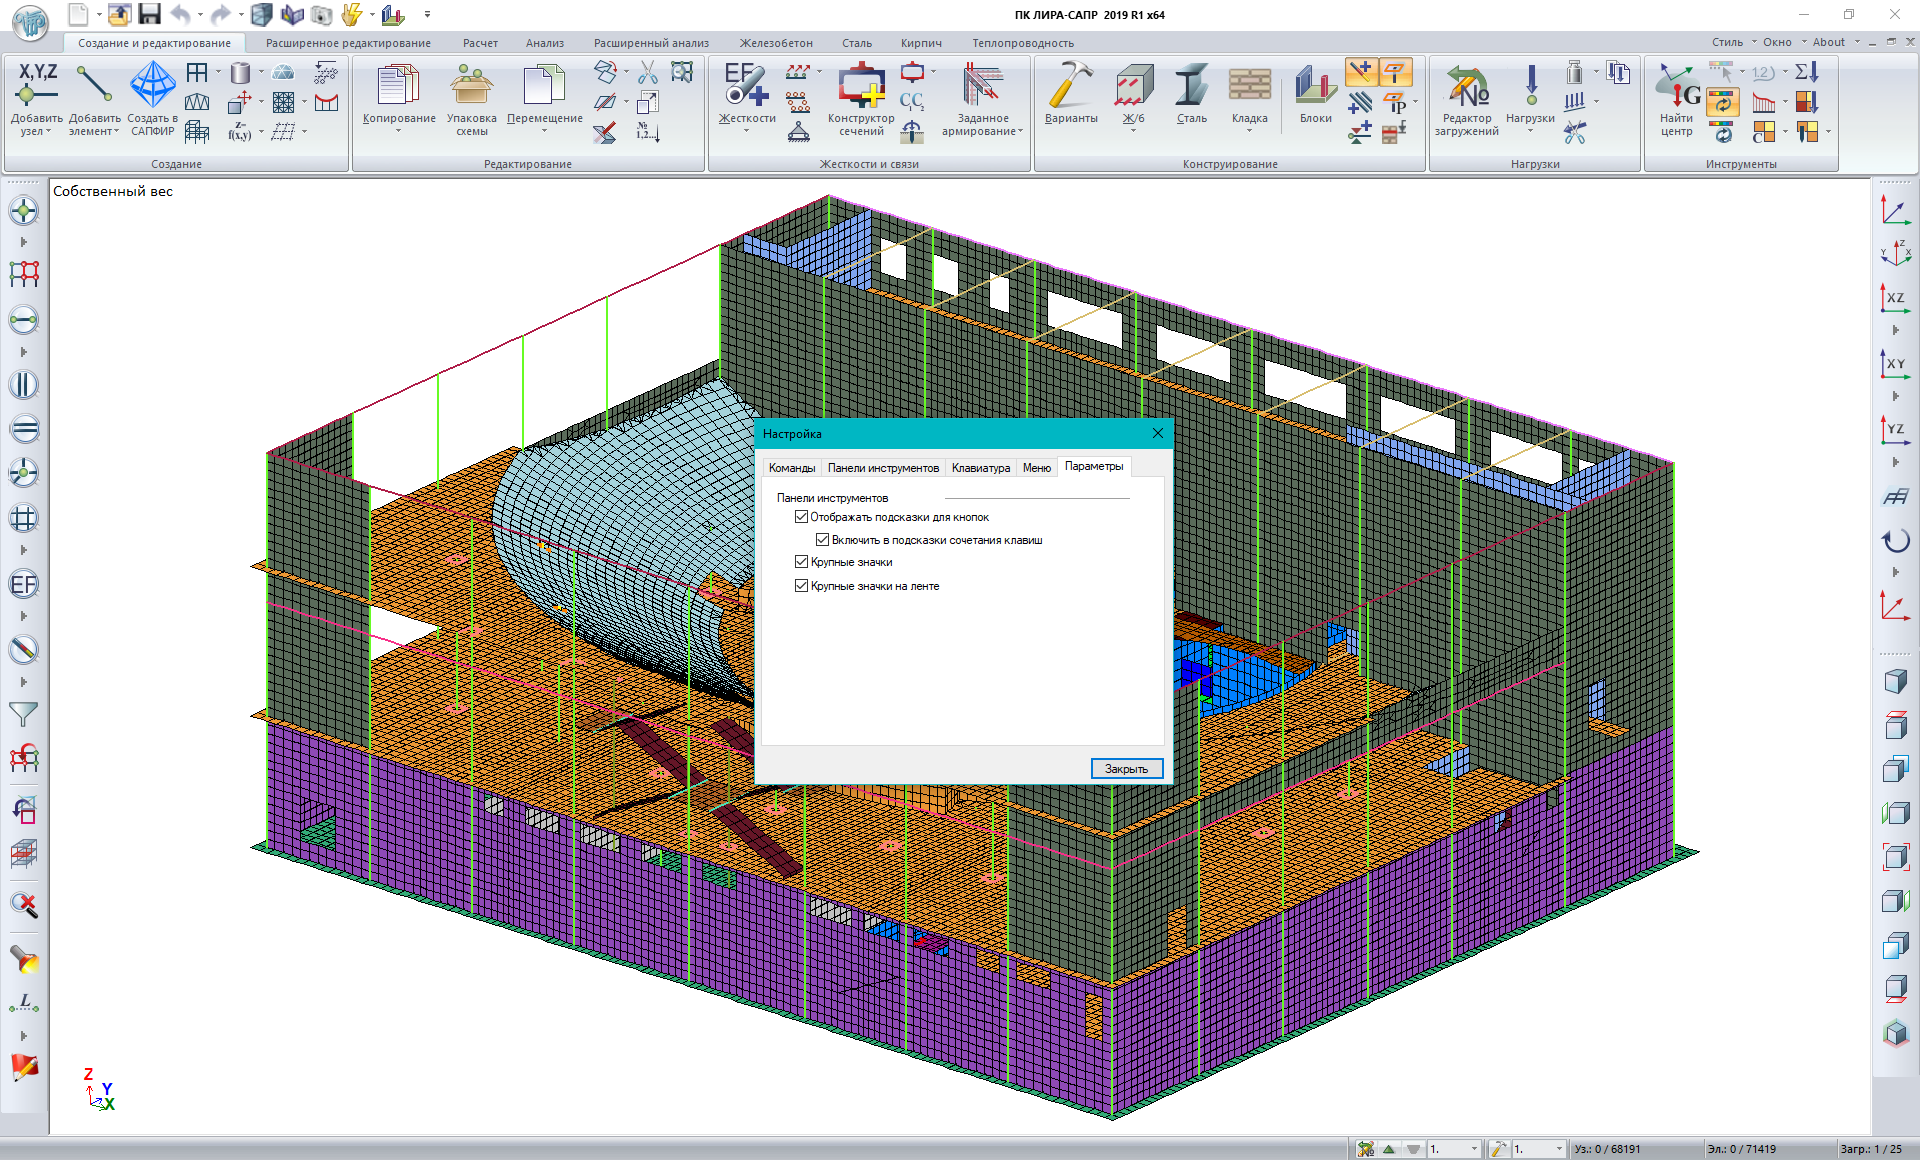
Task: Open the load case editor
Action: click(1467, 87)
